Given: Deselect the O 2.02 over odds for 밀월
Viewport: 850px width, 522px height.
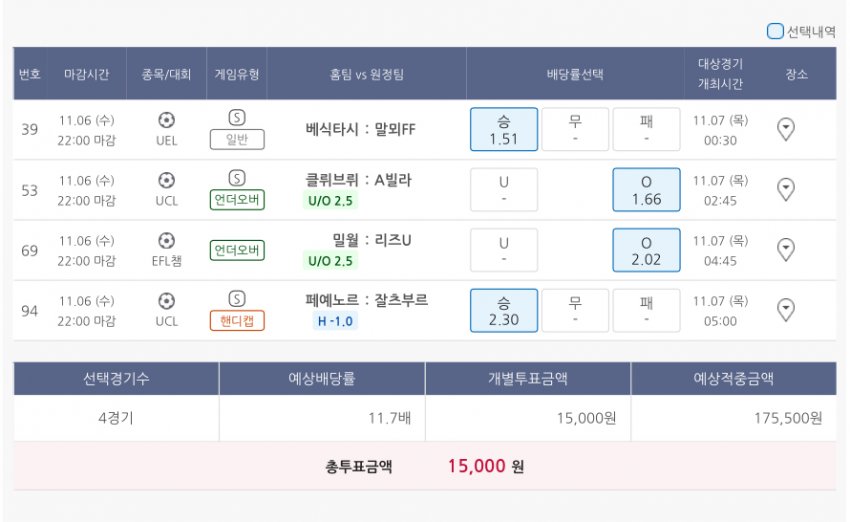Looking at the screenshot, I should 646,250.
